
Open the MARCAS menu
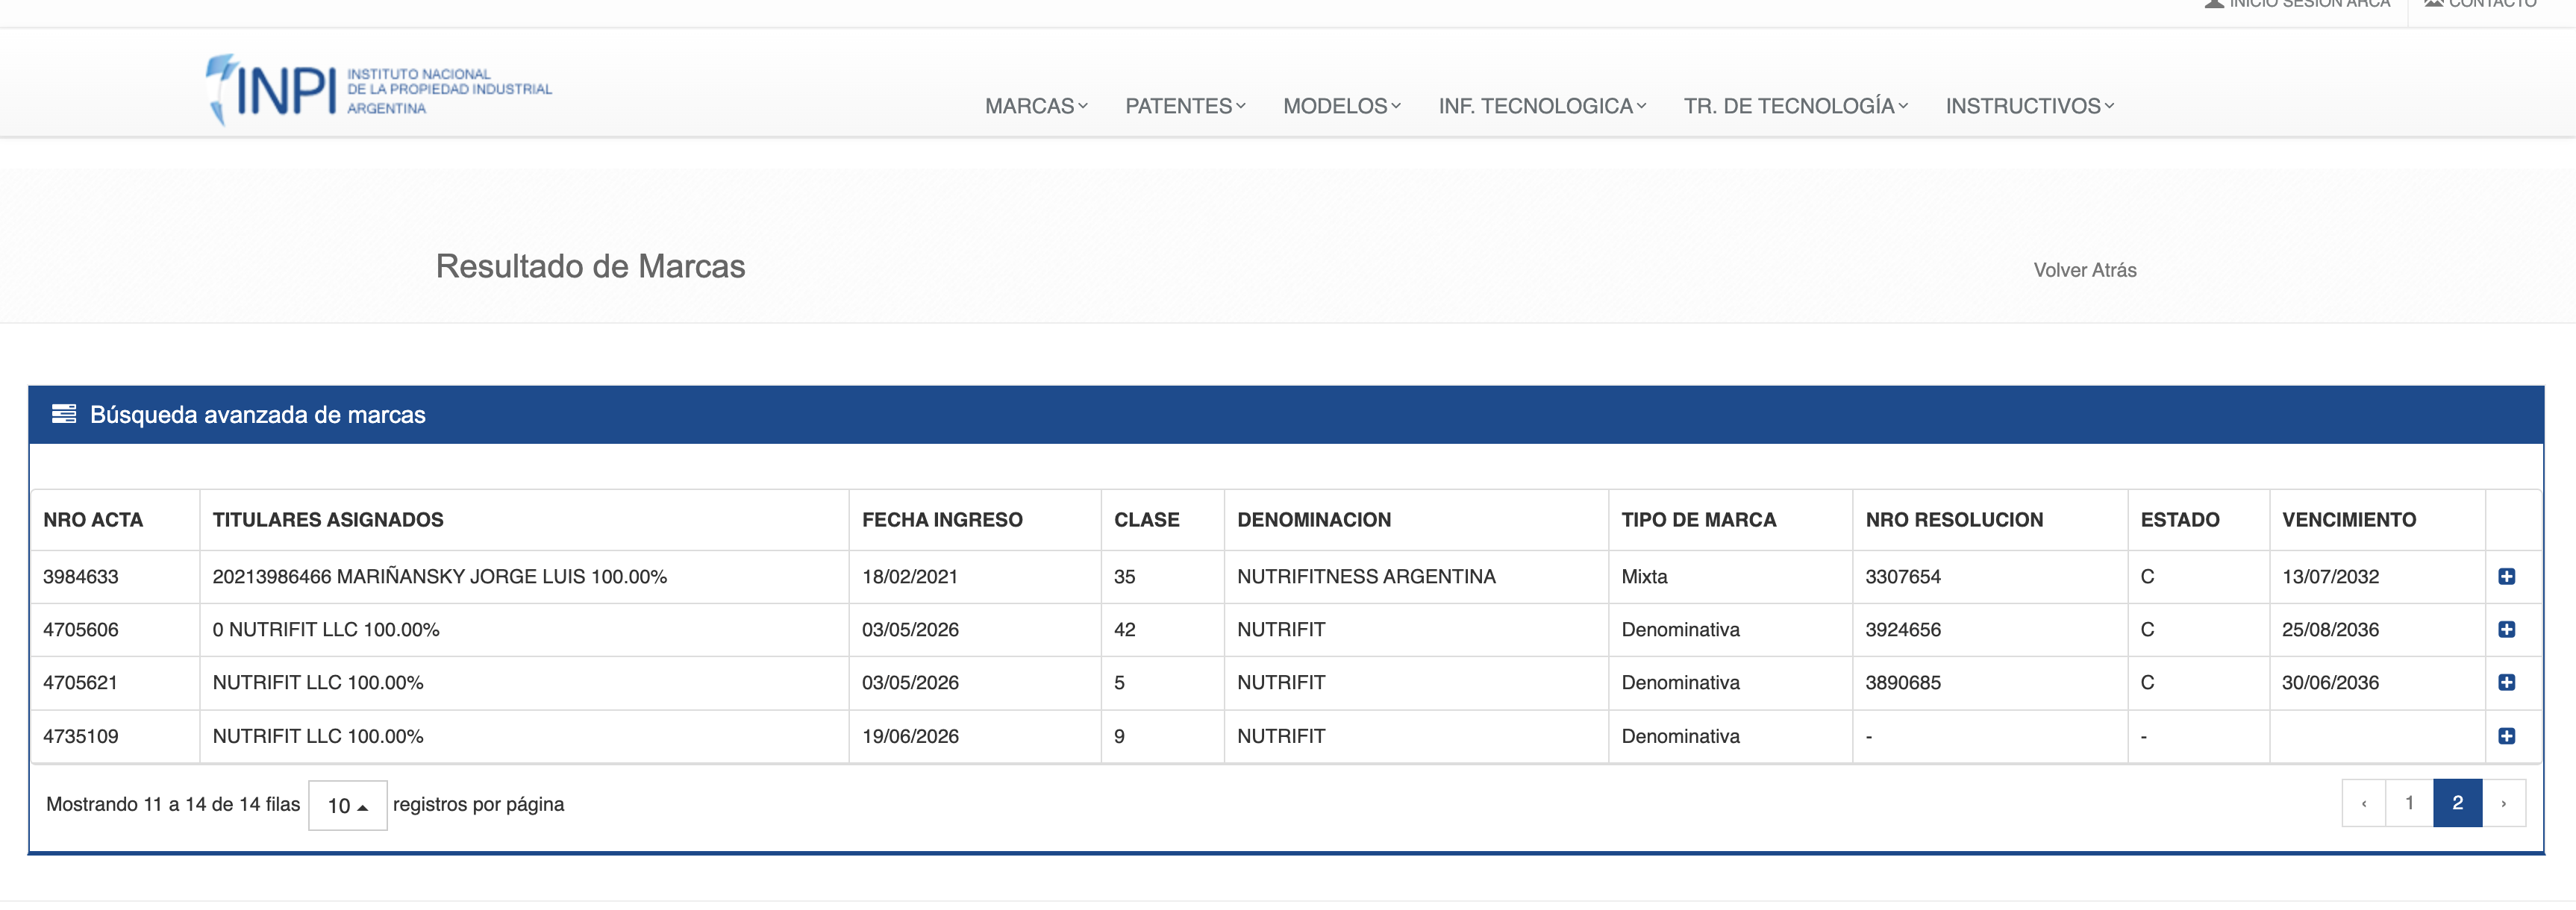tap(1036, 106)
